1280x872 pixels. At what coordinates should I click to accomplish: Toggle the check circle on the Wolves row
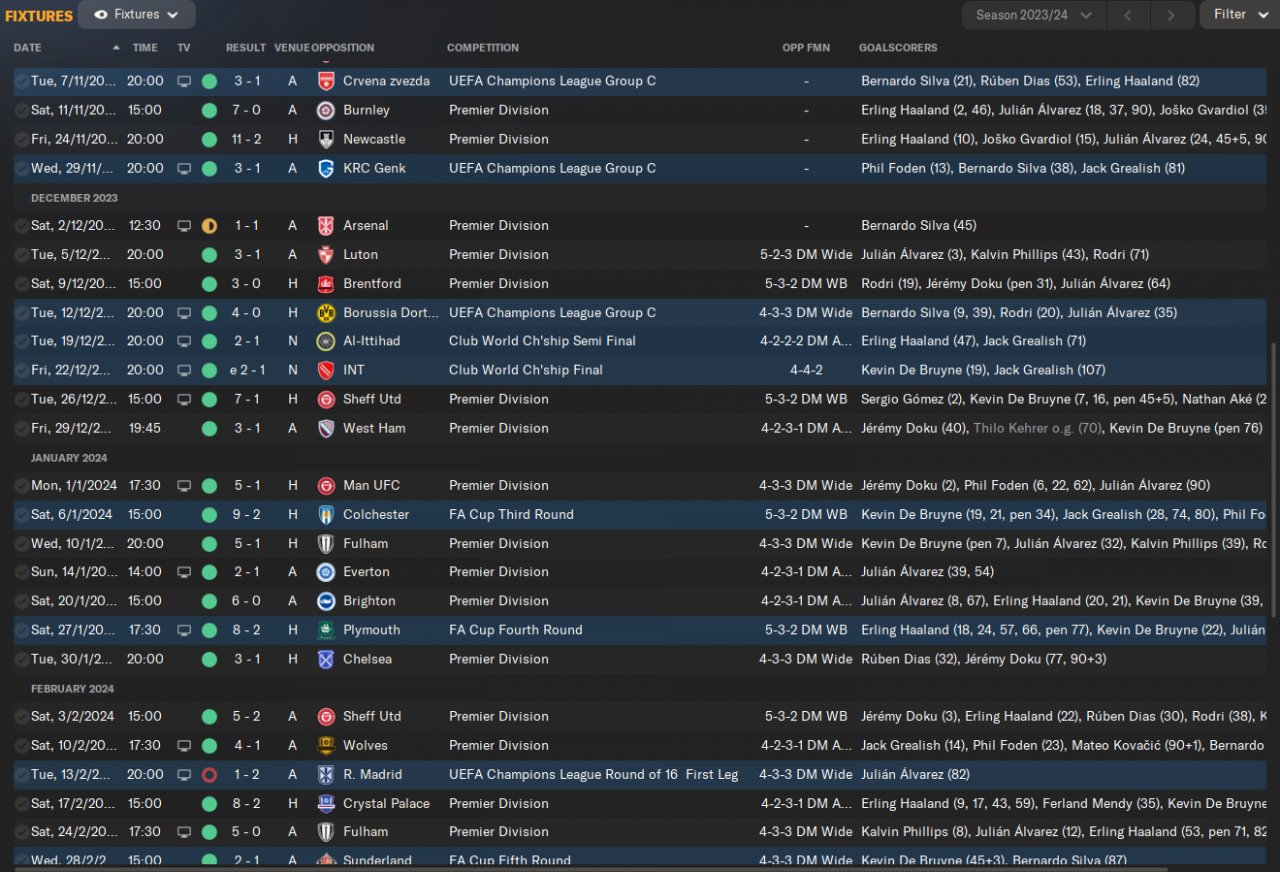[x=22, y=746]
